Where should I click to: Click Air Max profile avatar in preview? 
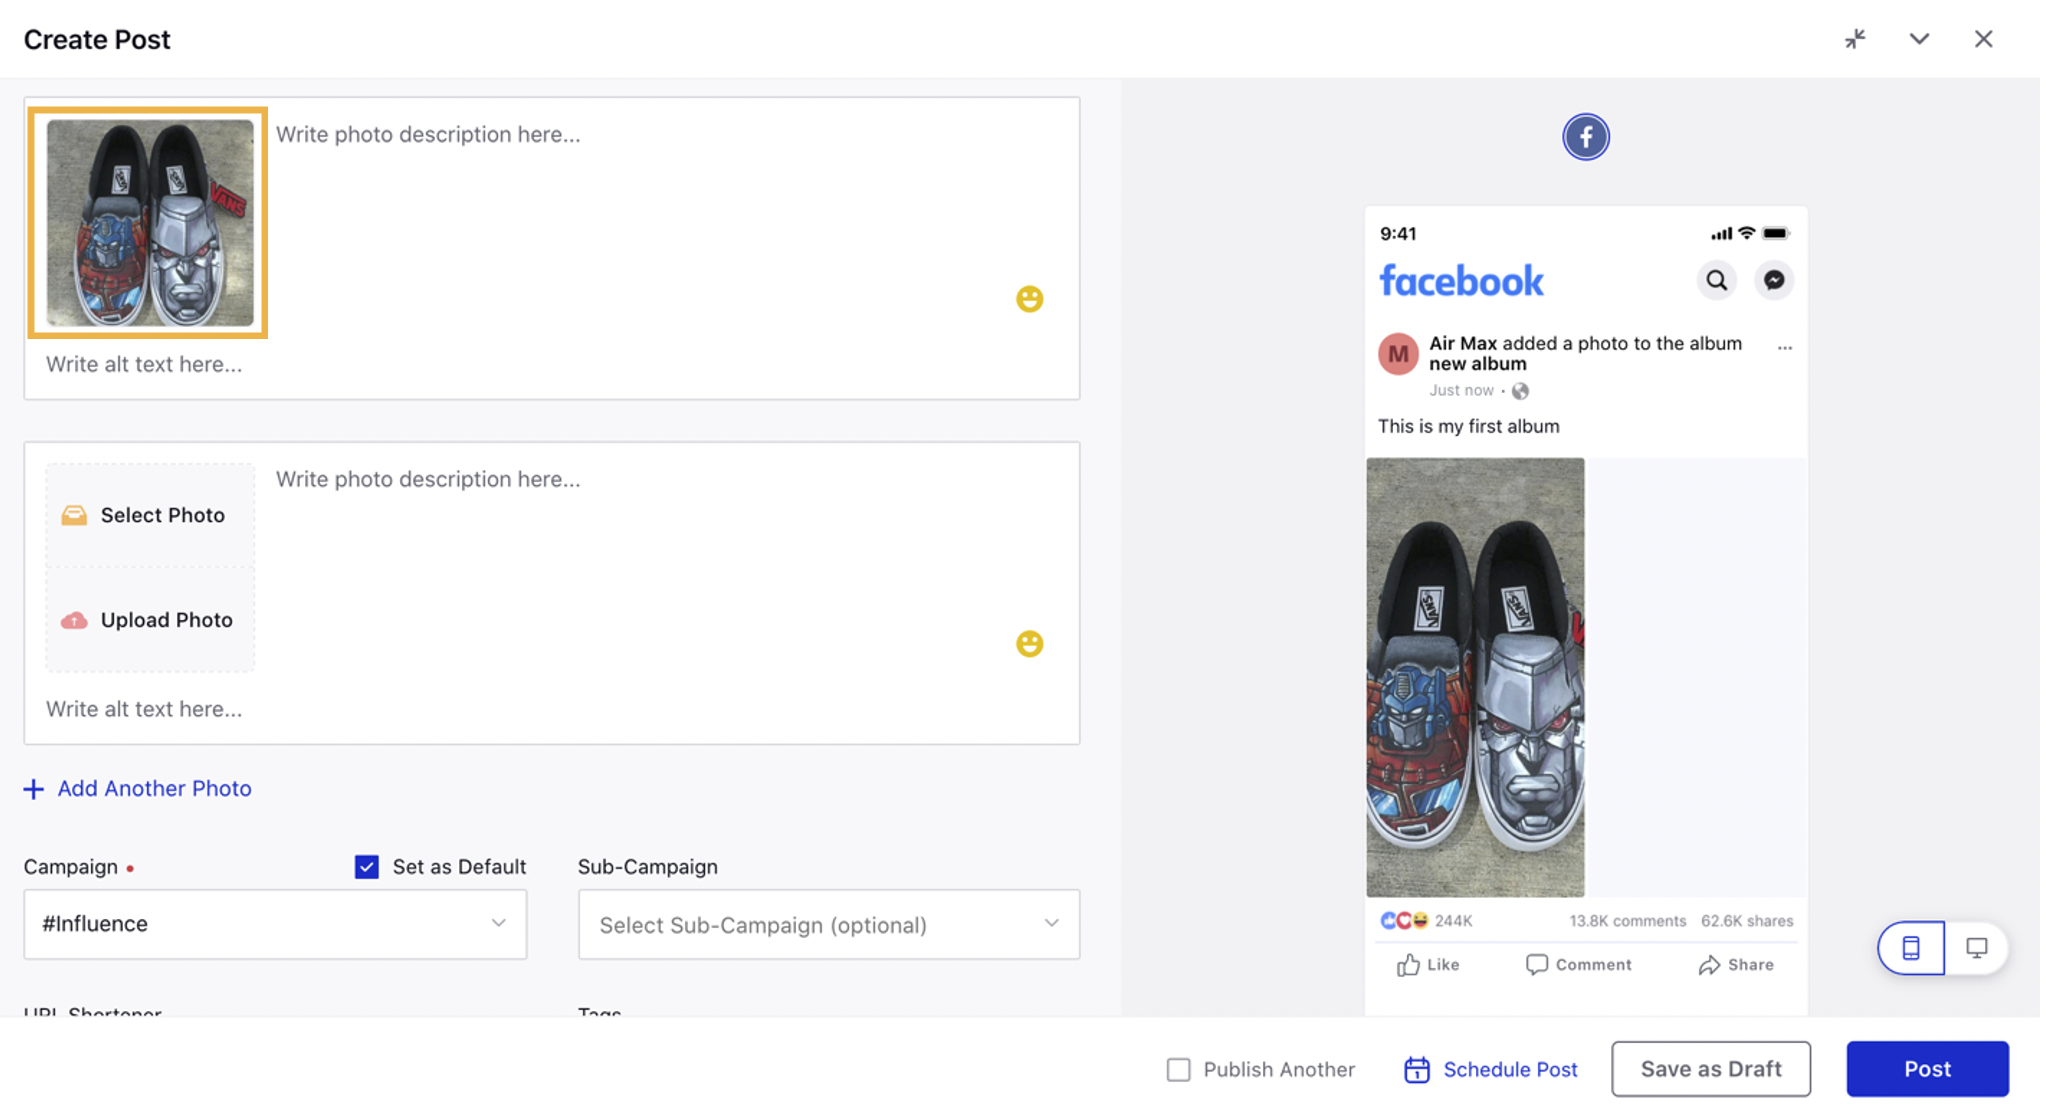(x=1398, y=354)
